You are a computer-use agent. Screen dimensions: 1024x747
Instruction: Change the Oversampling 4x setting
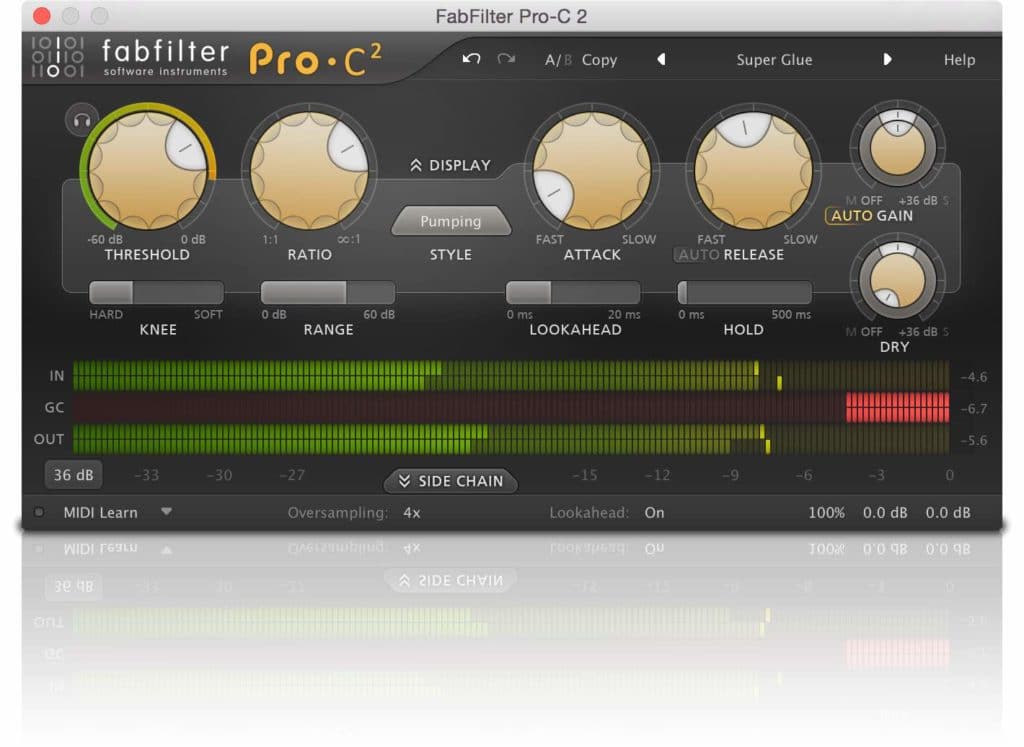412,513
